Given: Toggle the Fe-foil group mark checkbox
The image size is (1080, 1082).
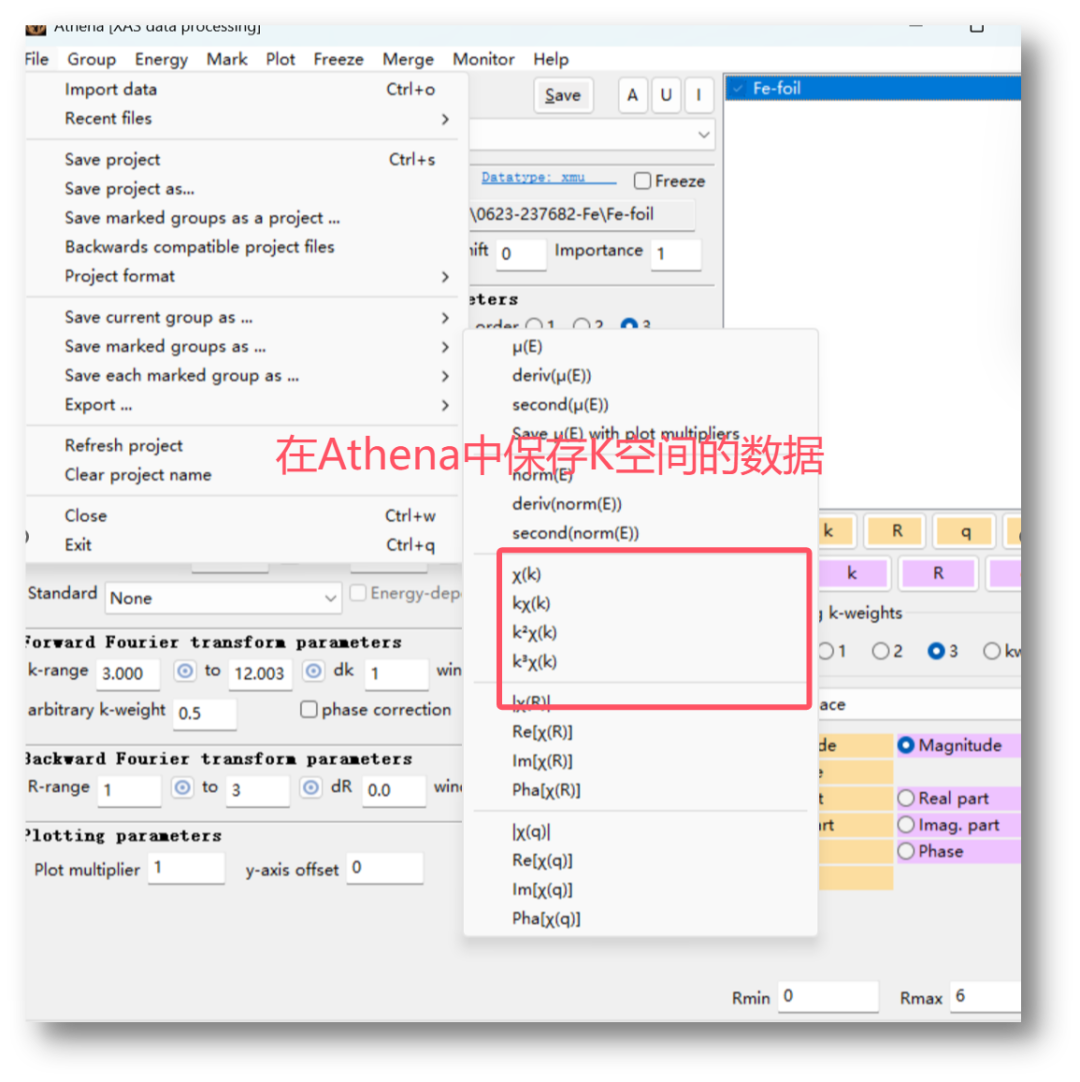Looking at the screenshot, I should pos(738,88).
